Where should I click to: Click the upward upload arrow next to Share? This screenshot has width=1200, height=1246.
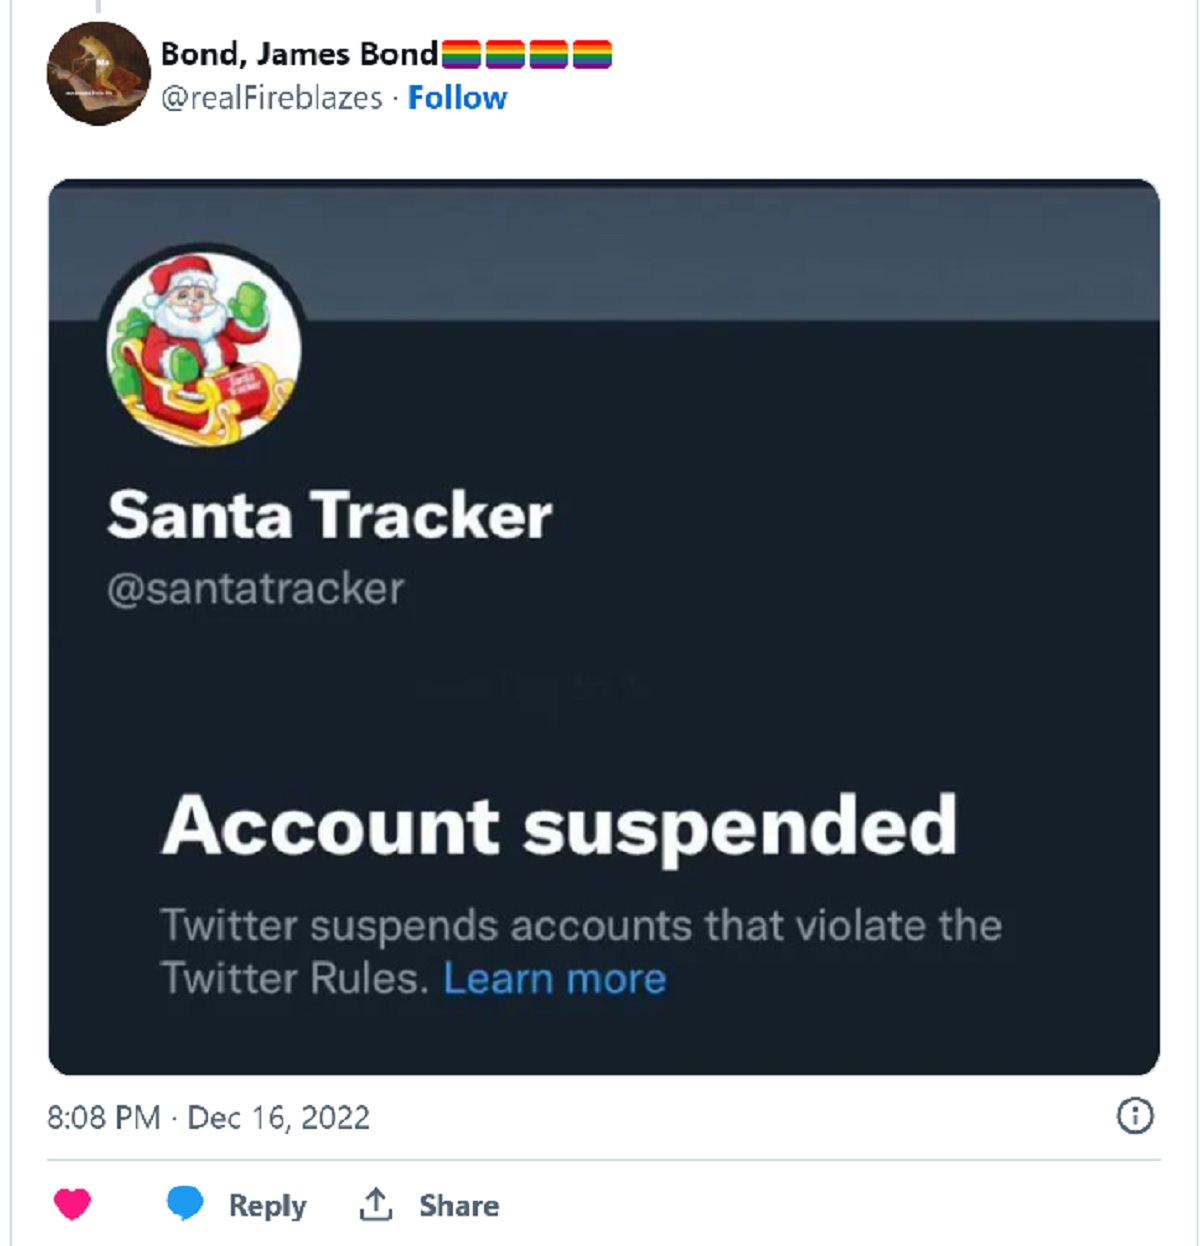click(x=374, y=1203)
